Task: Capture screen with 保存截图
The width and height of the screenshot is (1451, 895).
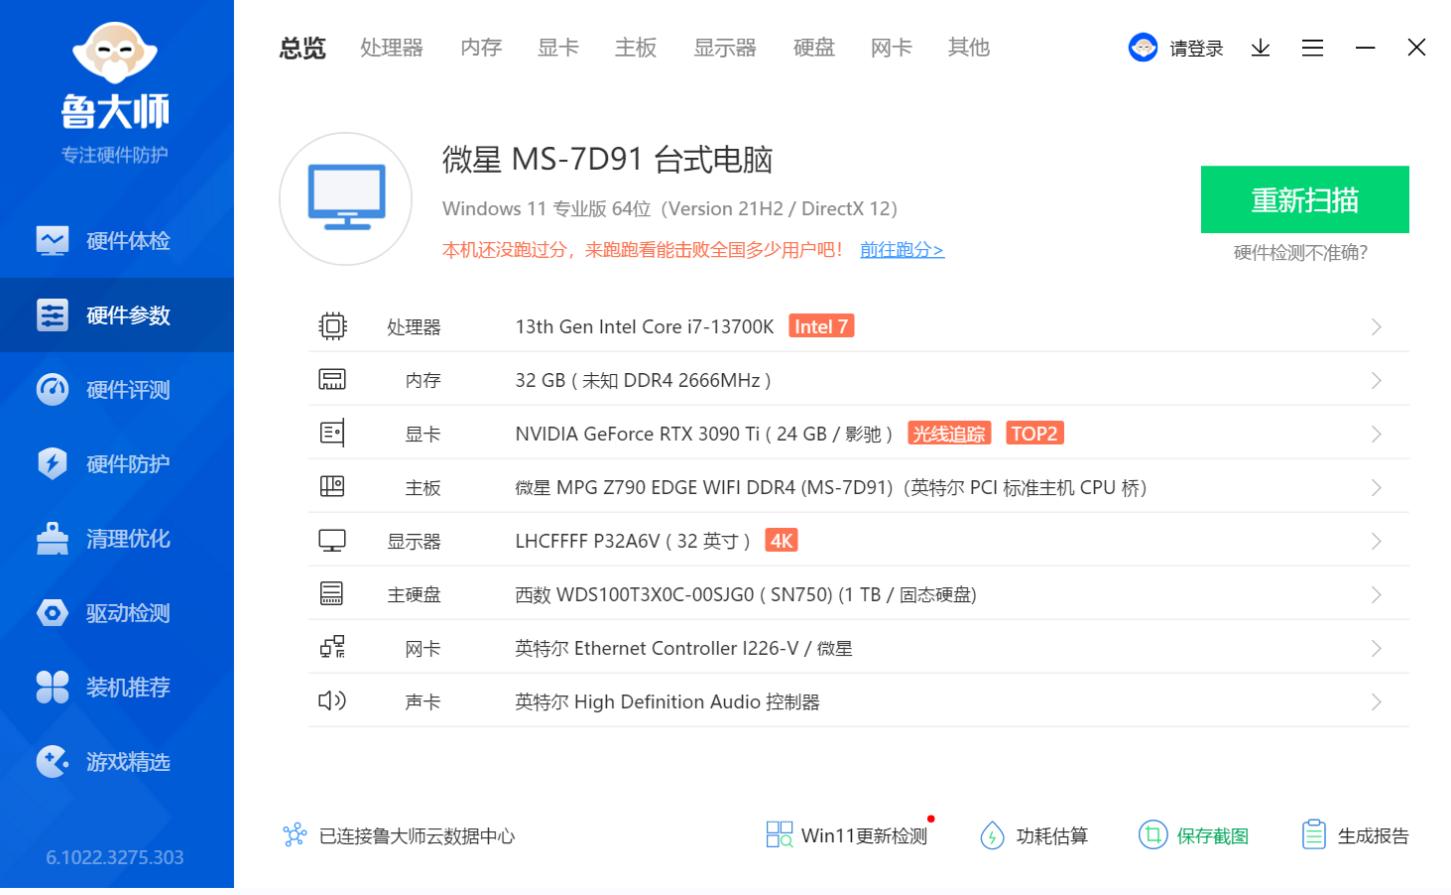Action: point(1195,834)
